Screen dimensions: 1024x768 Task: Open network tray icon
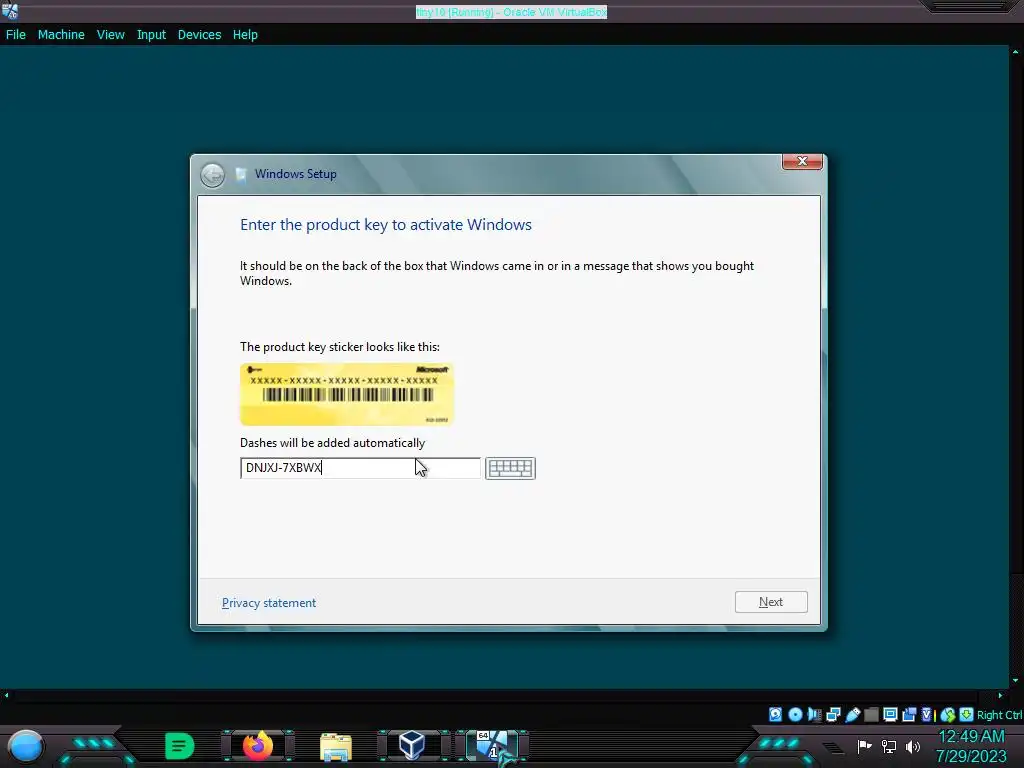click(889, 746)
